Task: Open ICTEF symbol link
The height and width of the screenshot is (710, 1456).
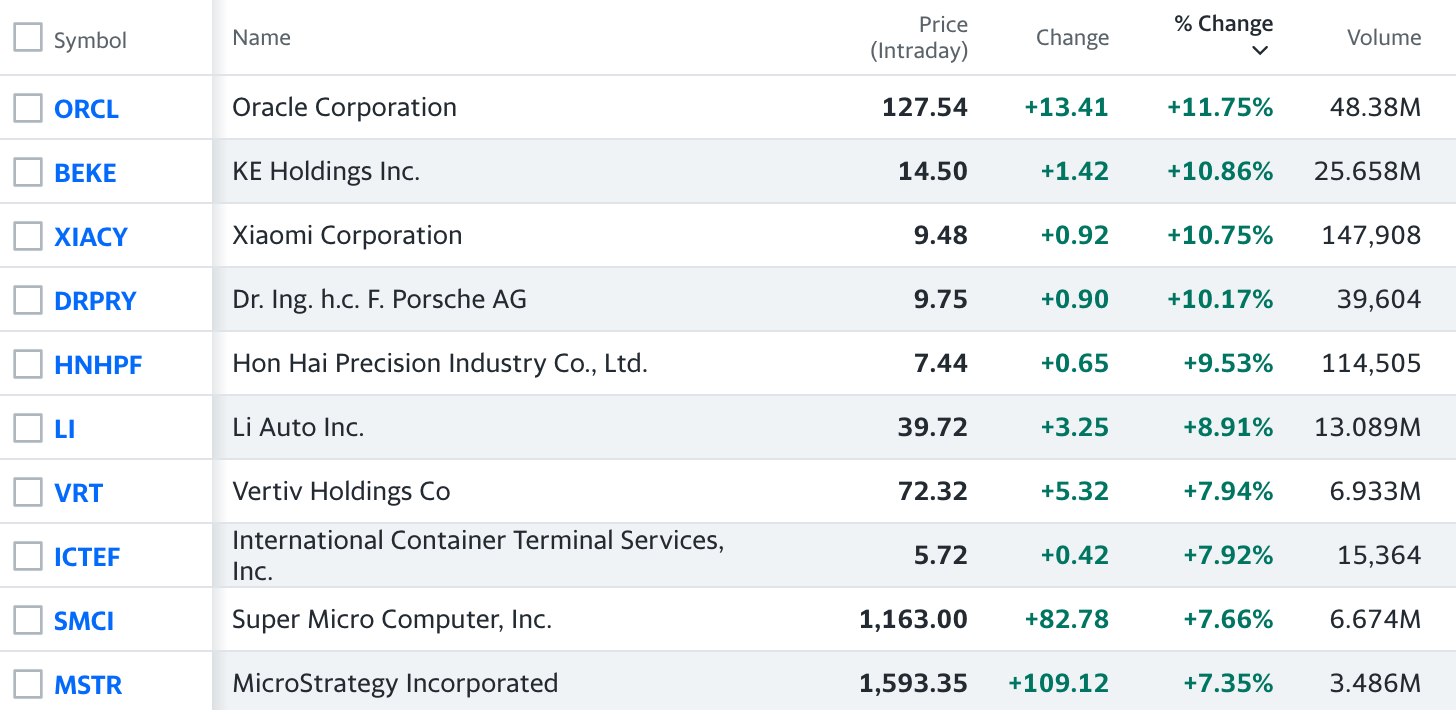Action: (x=87, y=557)
